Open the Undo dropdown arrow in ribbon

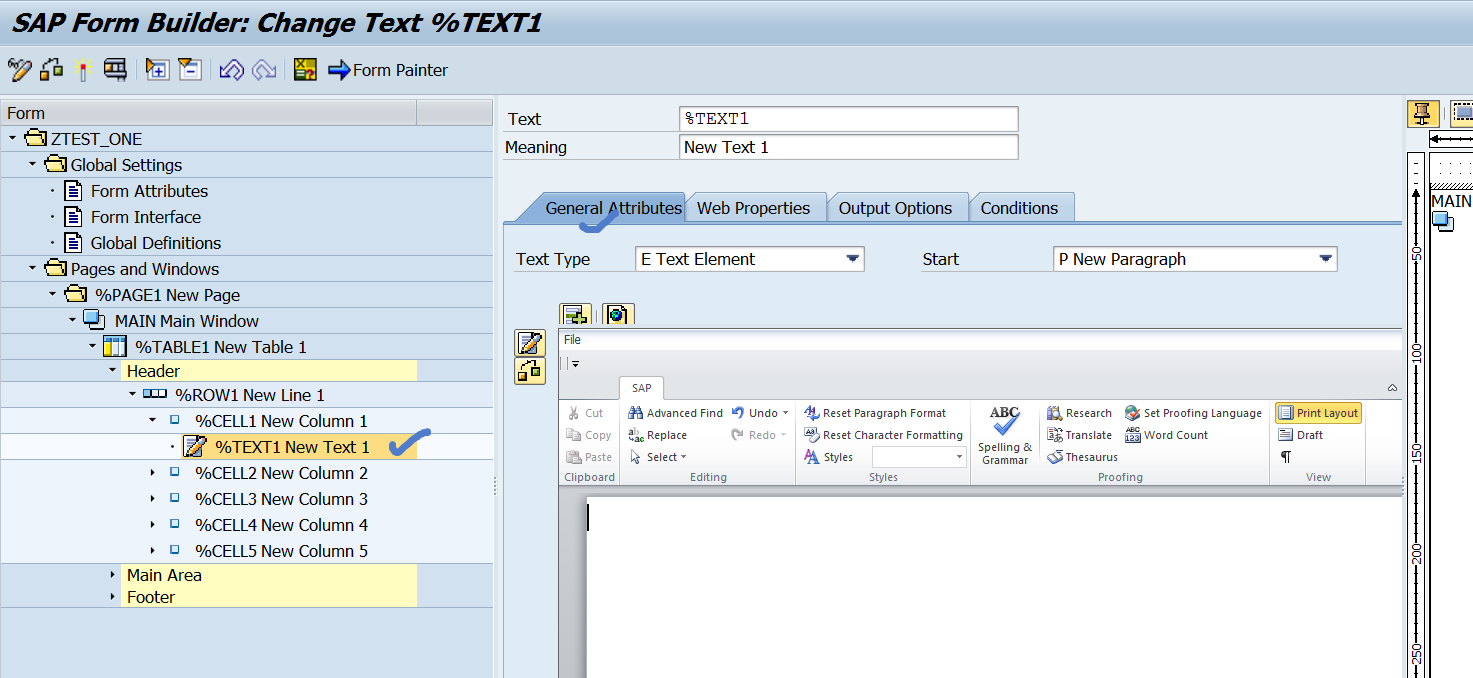click(x=785, y=413)
